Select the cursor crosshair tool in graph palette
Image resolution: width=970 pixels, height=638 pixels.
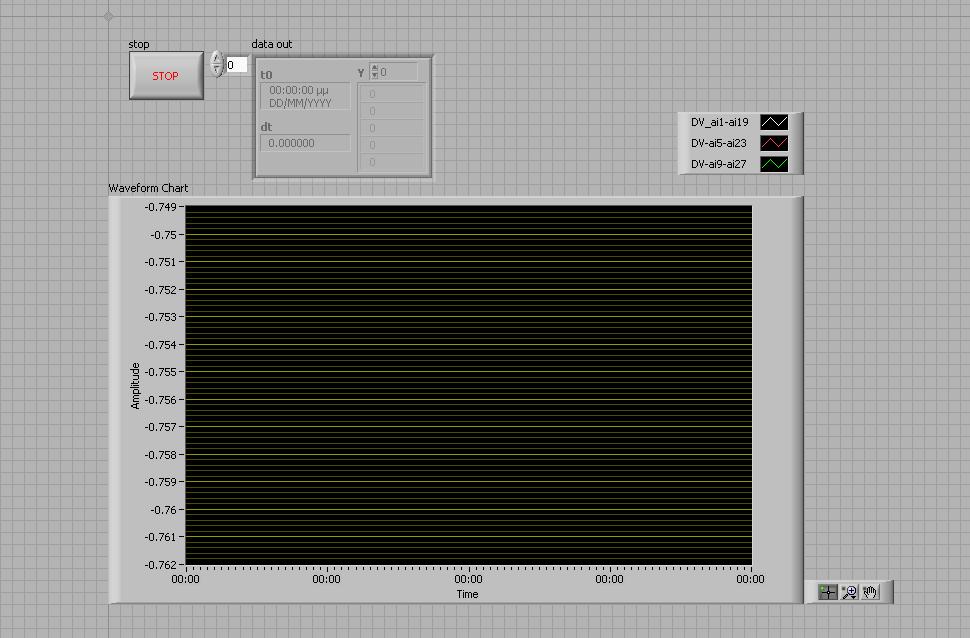point(827,592)
